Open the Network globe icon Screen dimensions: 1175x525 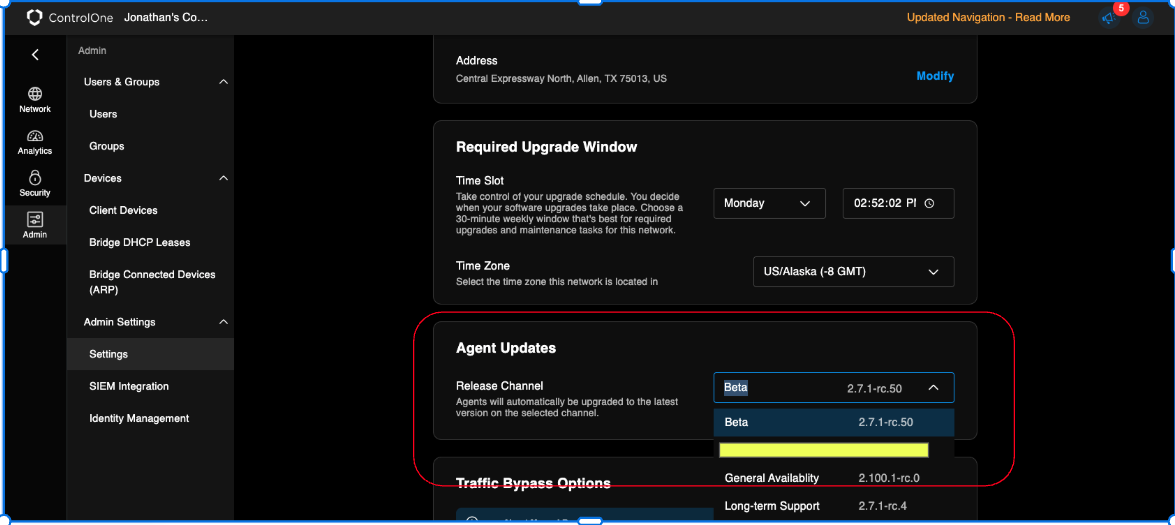[x=35, y=94]
